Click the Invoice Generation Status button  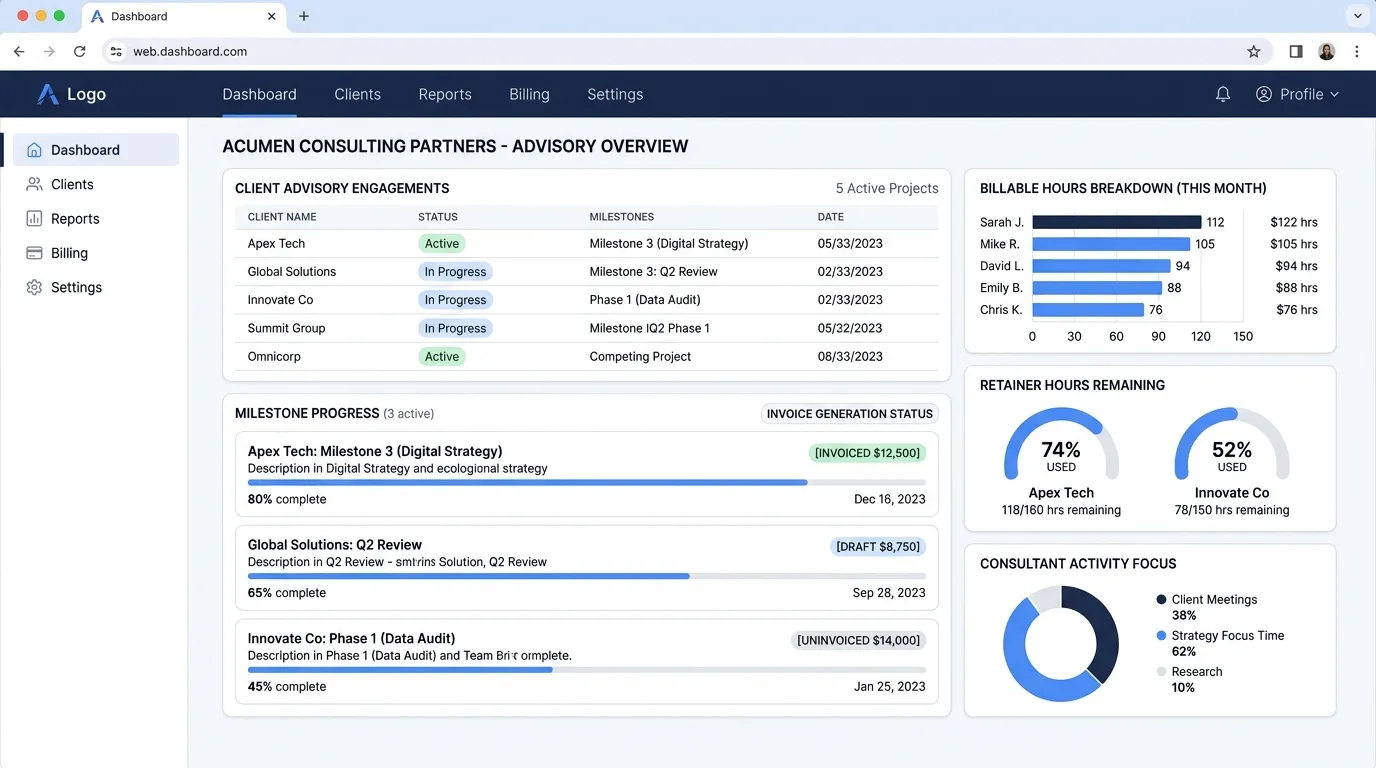pyautogui.click(x=850, y=413)
